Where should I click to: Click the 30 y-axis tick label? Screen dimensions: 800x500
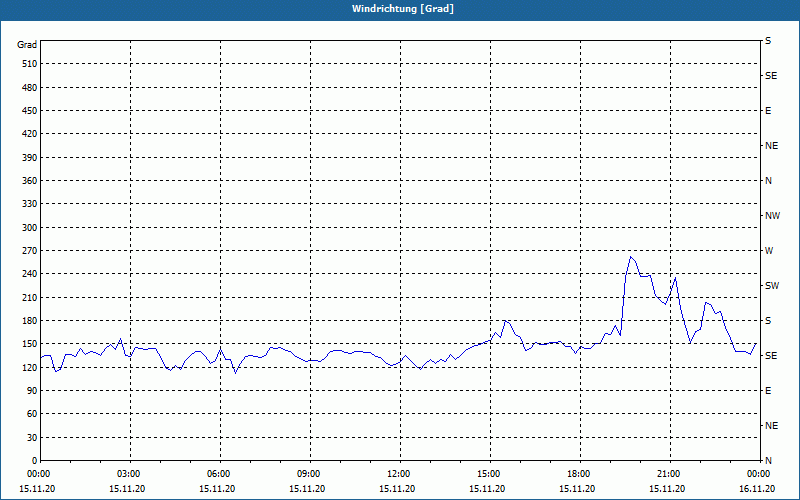(x=32, y=438)
